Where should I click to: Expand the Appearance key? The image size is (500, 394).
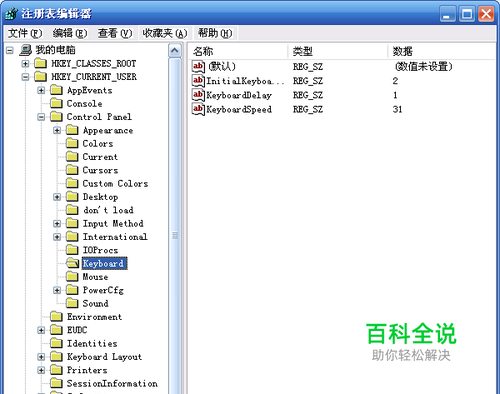click(x=57, y=130)
